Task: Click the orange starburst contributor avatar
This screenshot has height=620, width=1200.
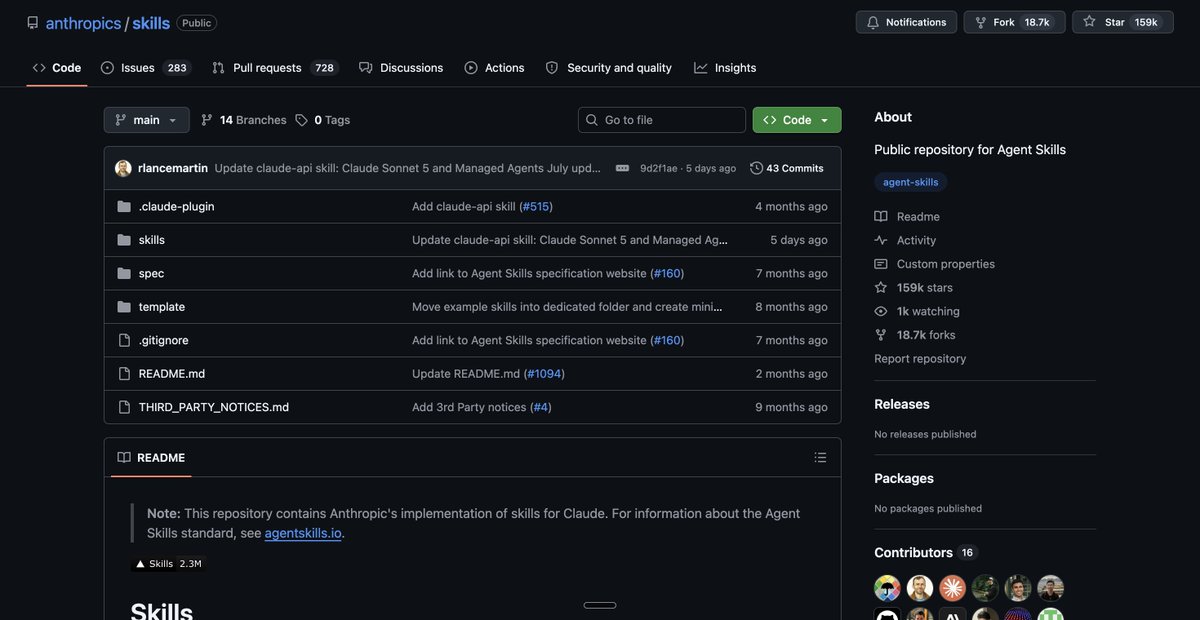Action: [x=952, y=588]
